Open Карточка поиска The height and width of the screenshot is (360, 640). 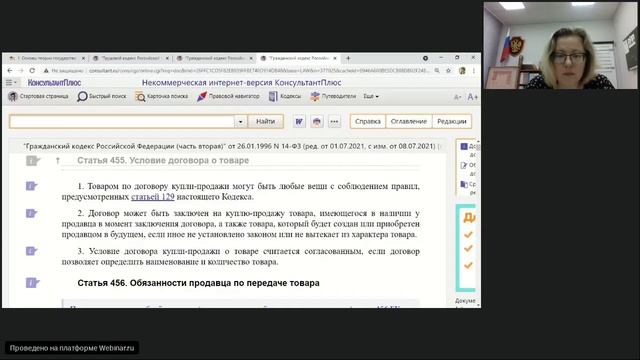point(162,96)
